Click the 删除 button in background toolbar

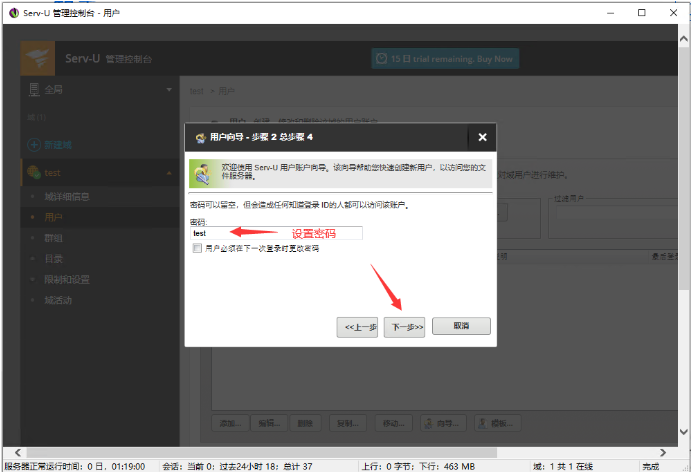tap(305, 423)
